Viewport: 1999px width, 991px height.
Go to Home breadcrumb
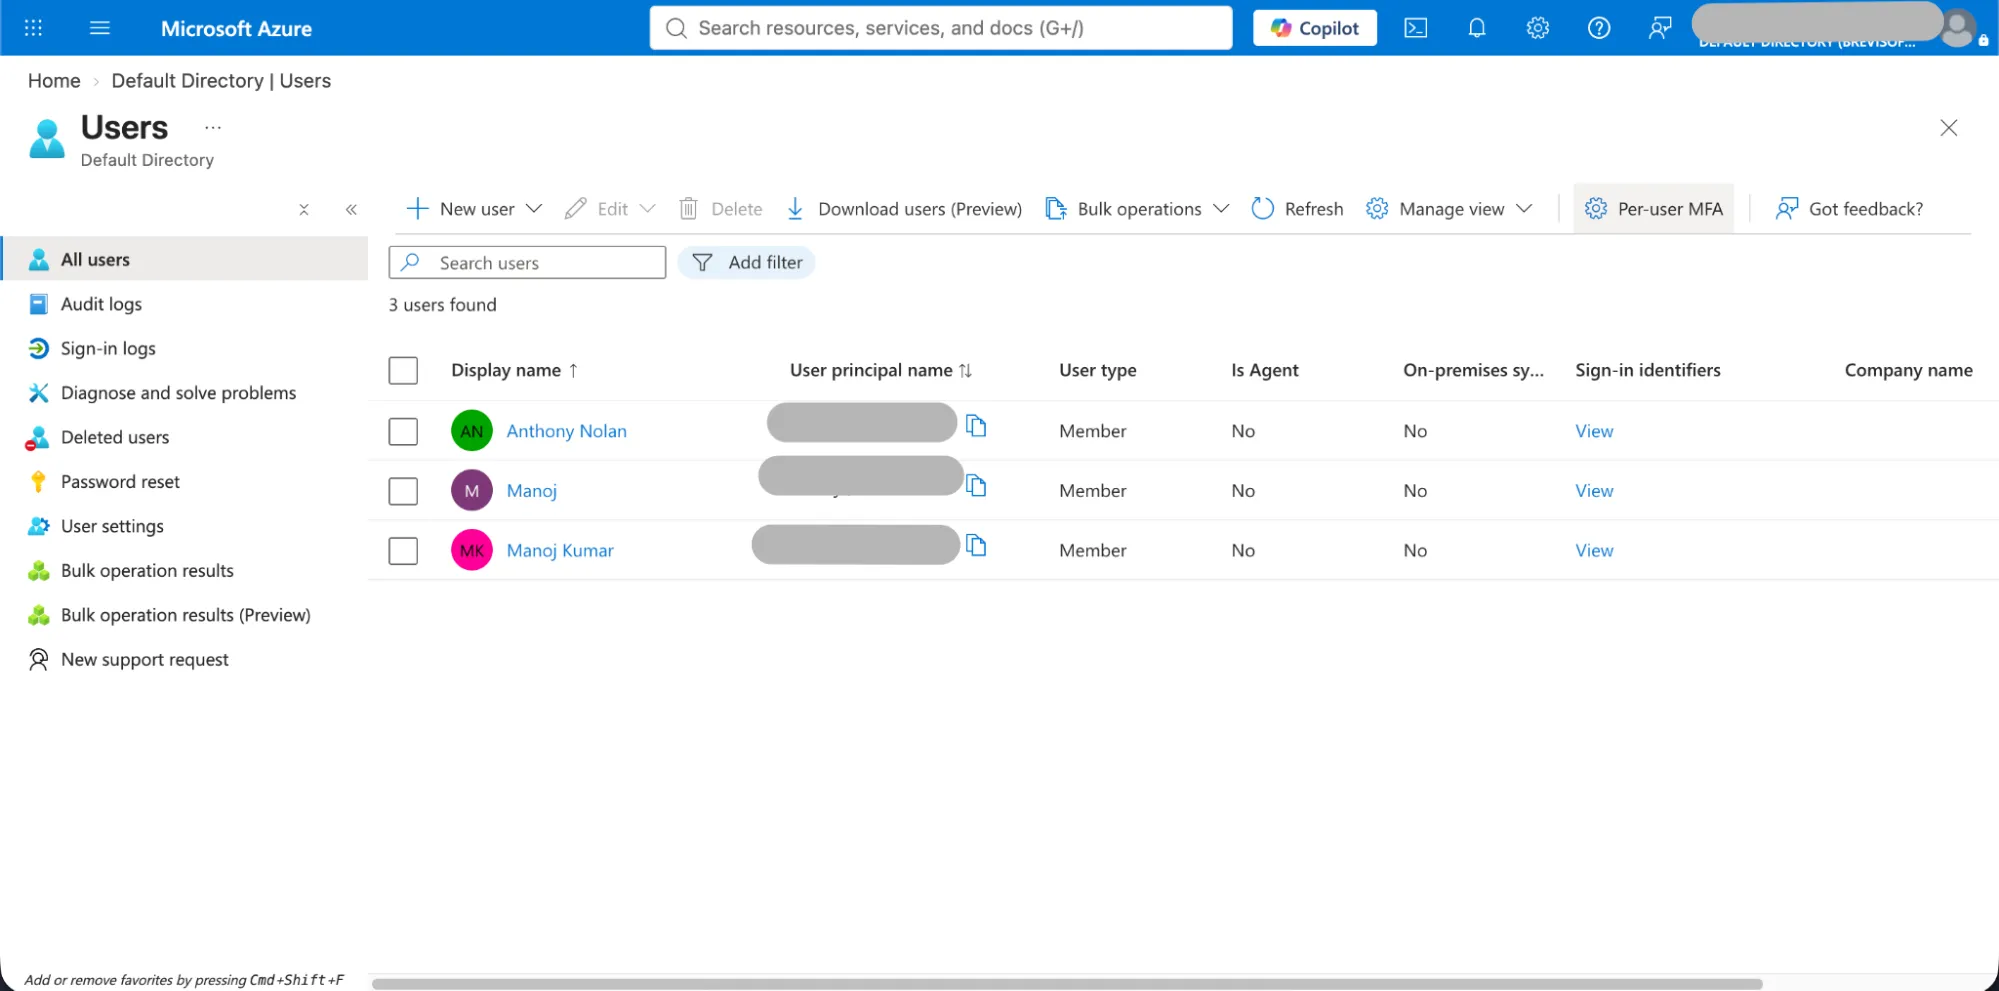(x=54, y=81)
